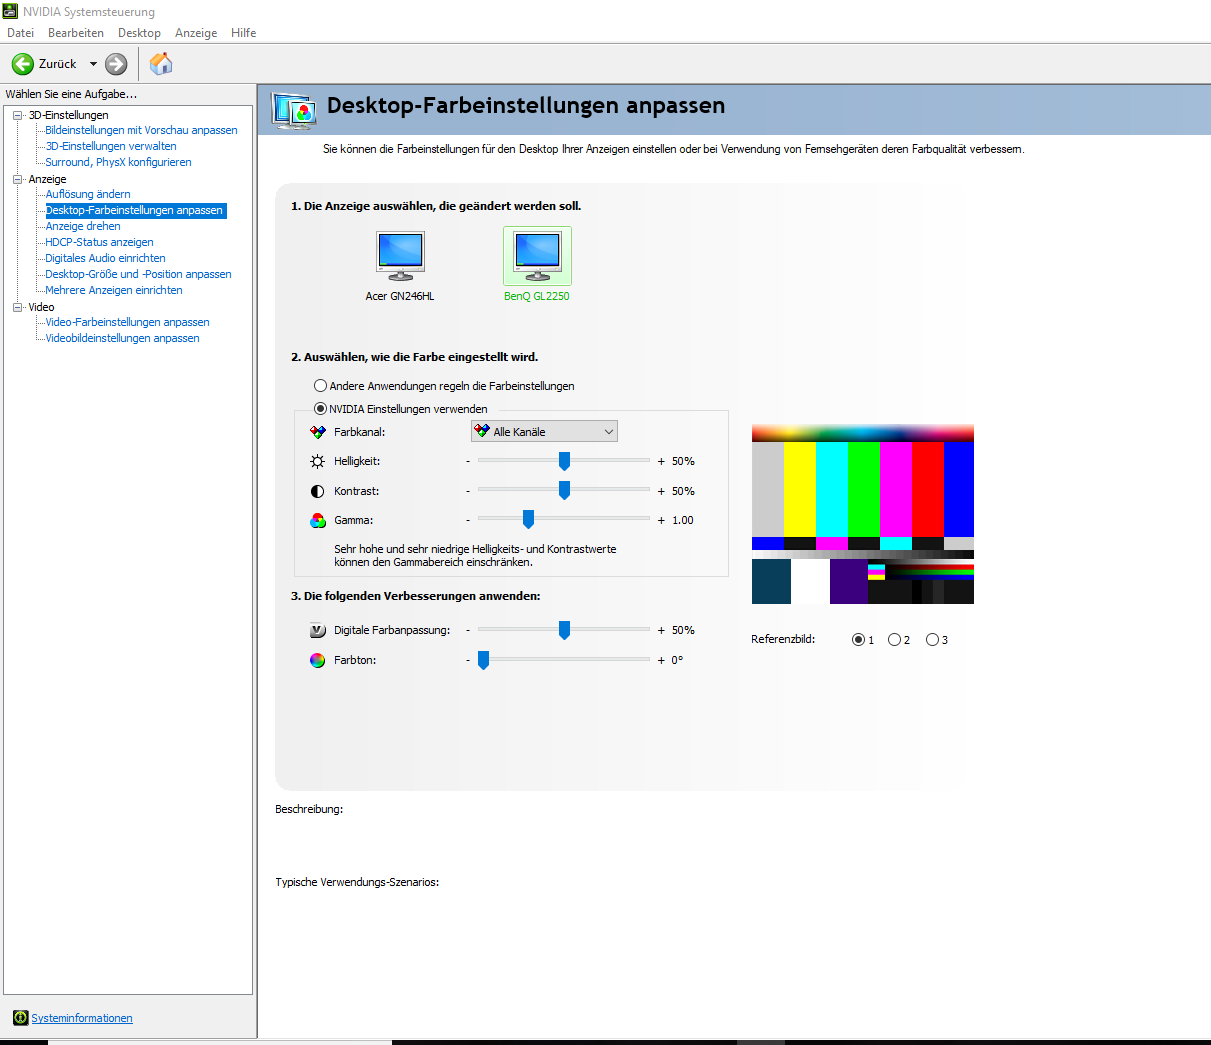Open 'Desktop-Größe und -Position anpassen'
1211x1045 pixels.
pos(138,274)
